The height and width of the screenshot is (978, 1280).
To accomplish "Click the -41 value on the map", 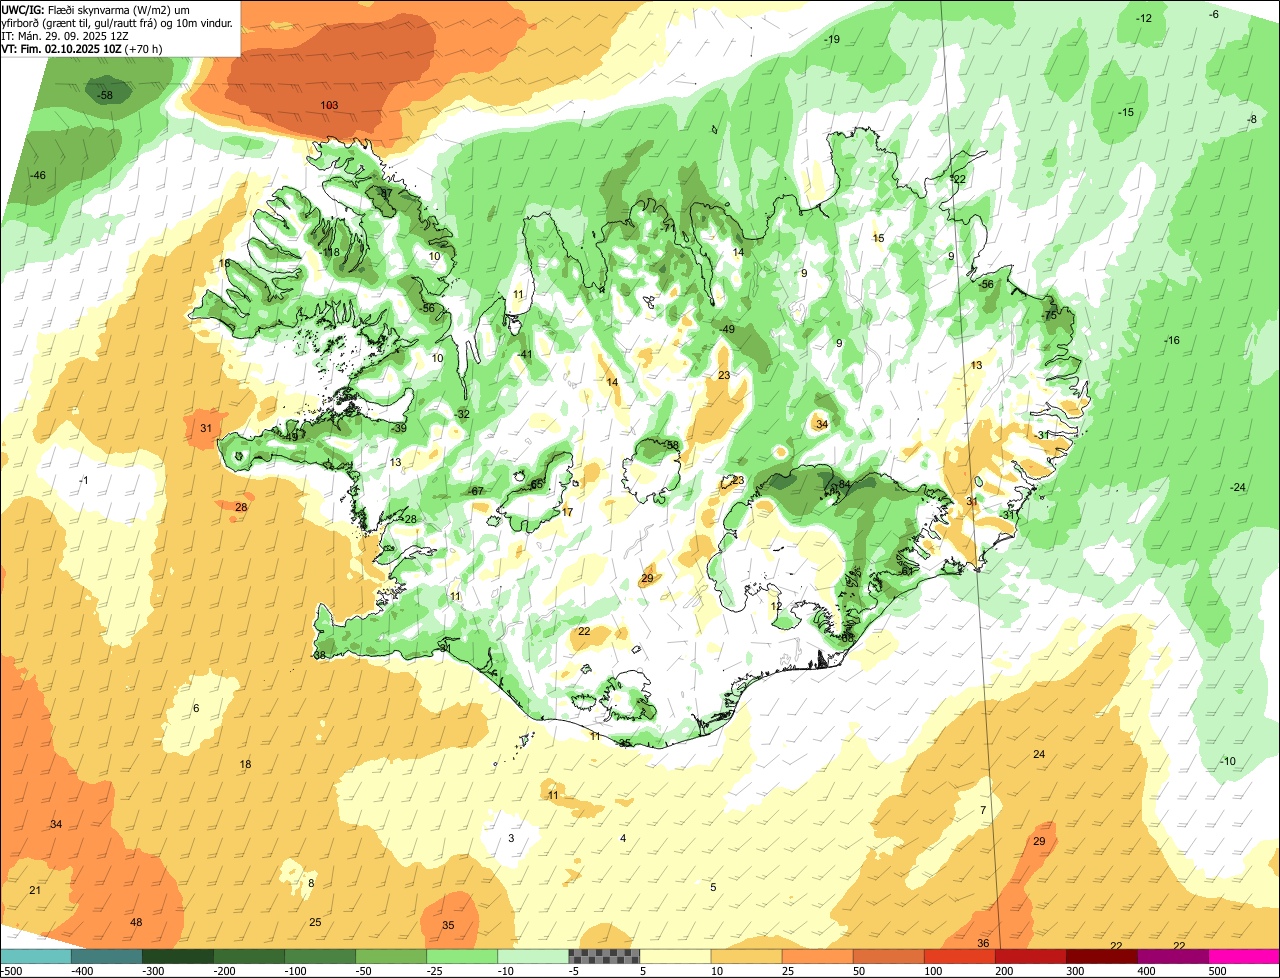I will coord(525,354).
